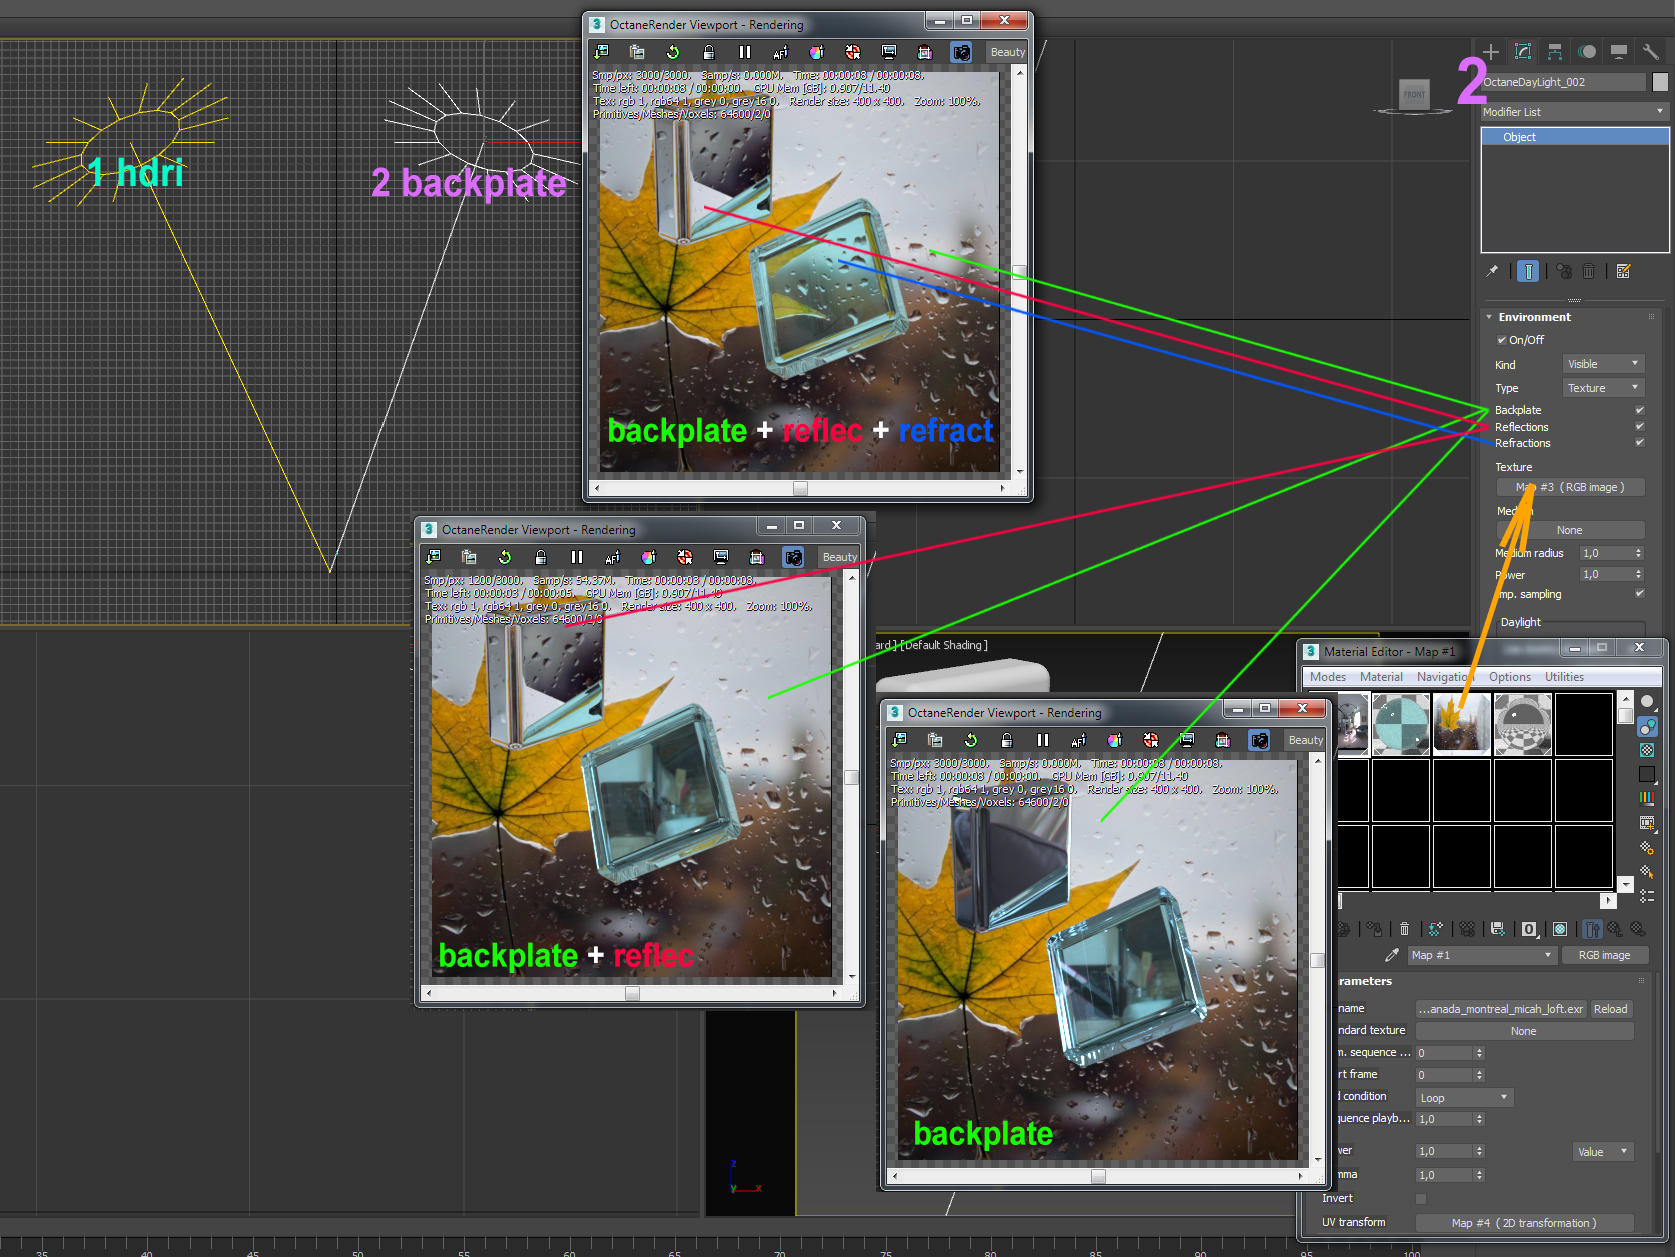Image resolution: width=1675 pixels, height=1257 pixels.
Task: Click the OctaneDayLight_002 name field
Action: (x=1563, y=82)
